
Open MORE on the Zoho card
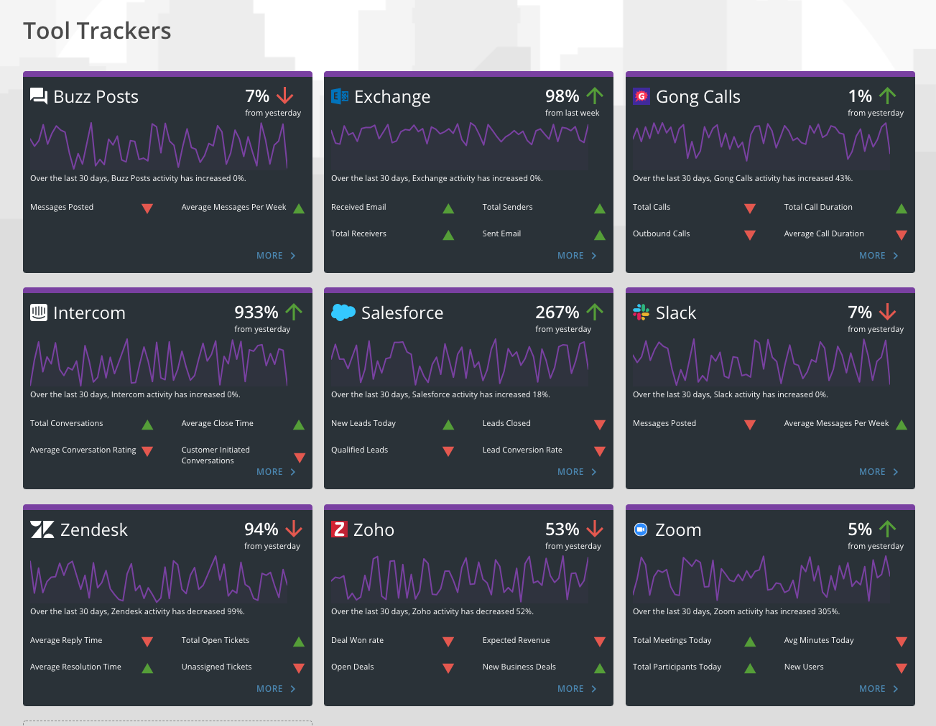pyautogui.click(x=577, y=688)
